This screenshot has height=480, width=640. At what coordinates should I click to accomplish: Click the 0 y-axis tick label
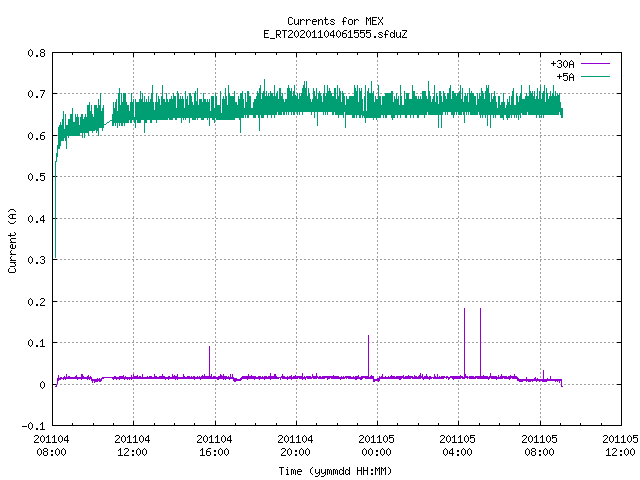pyautogui.click(x=42, y=384)
